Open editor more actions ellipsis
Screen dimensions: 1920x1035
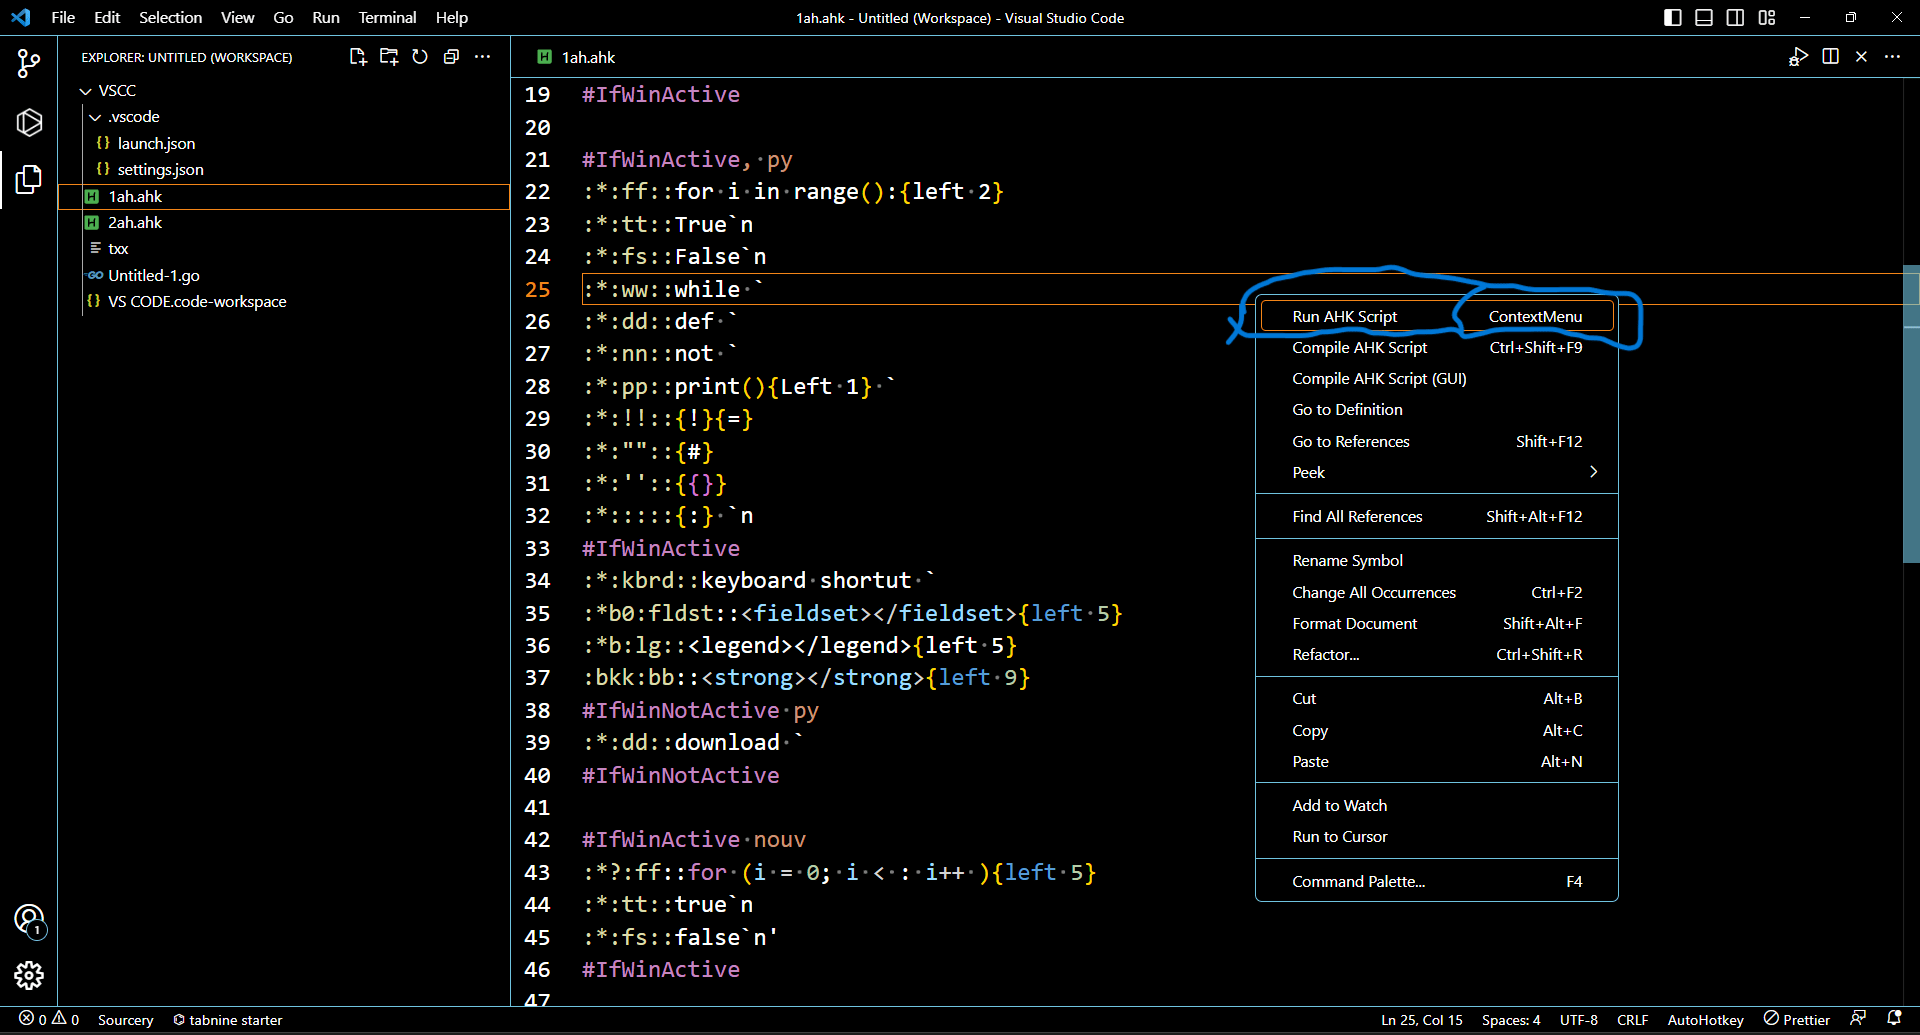coord(1892,57)
